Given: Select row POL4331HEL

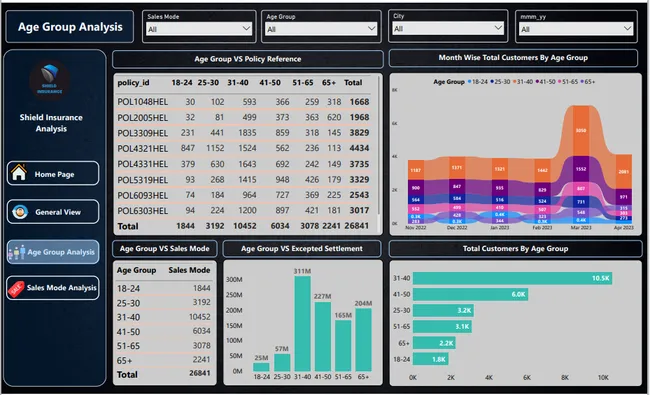Looking at the screenshot, I should click(243, 164).
